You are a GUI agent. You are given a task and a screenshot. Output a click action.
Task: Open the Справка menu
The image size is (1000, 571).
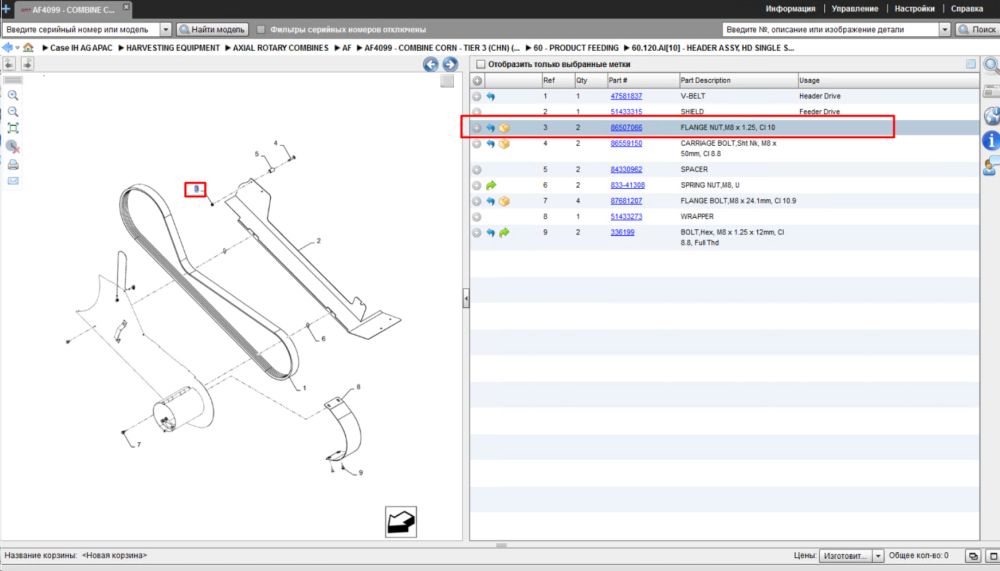(x=967, y=9)
